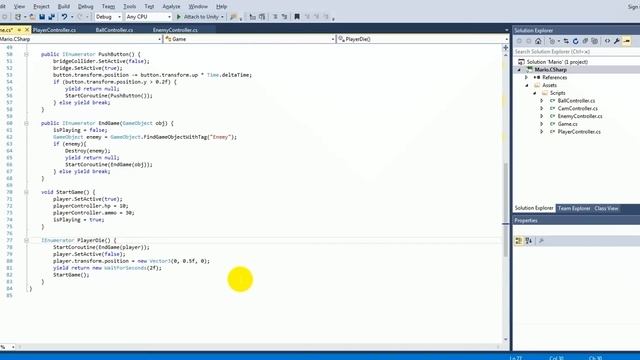
Task: Click the Redo arrow icon
Action: point(80,17)
